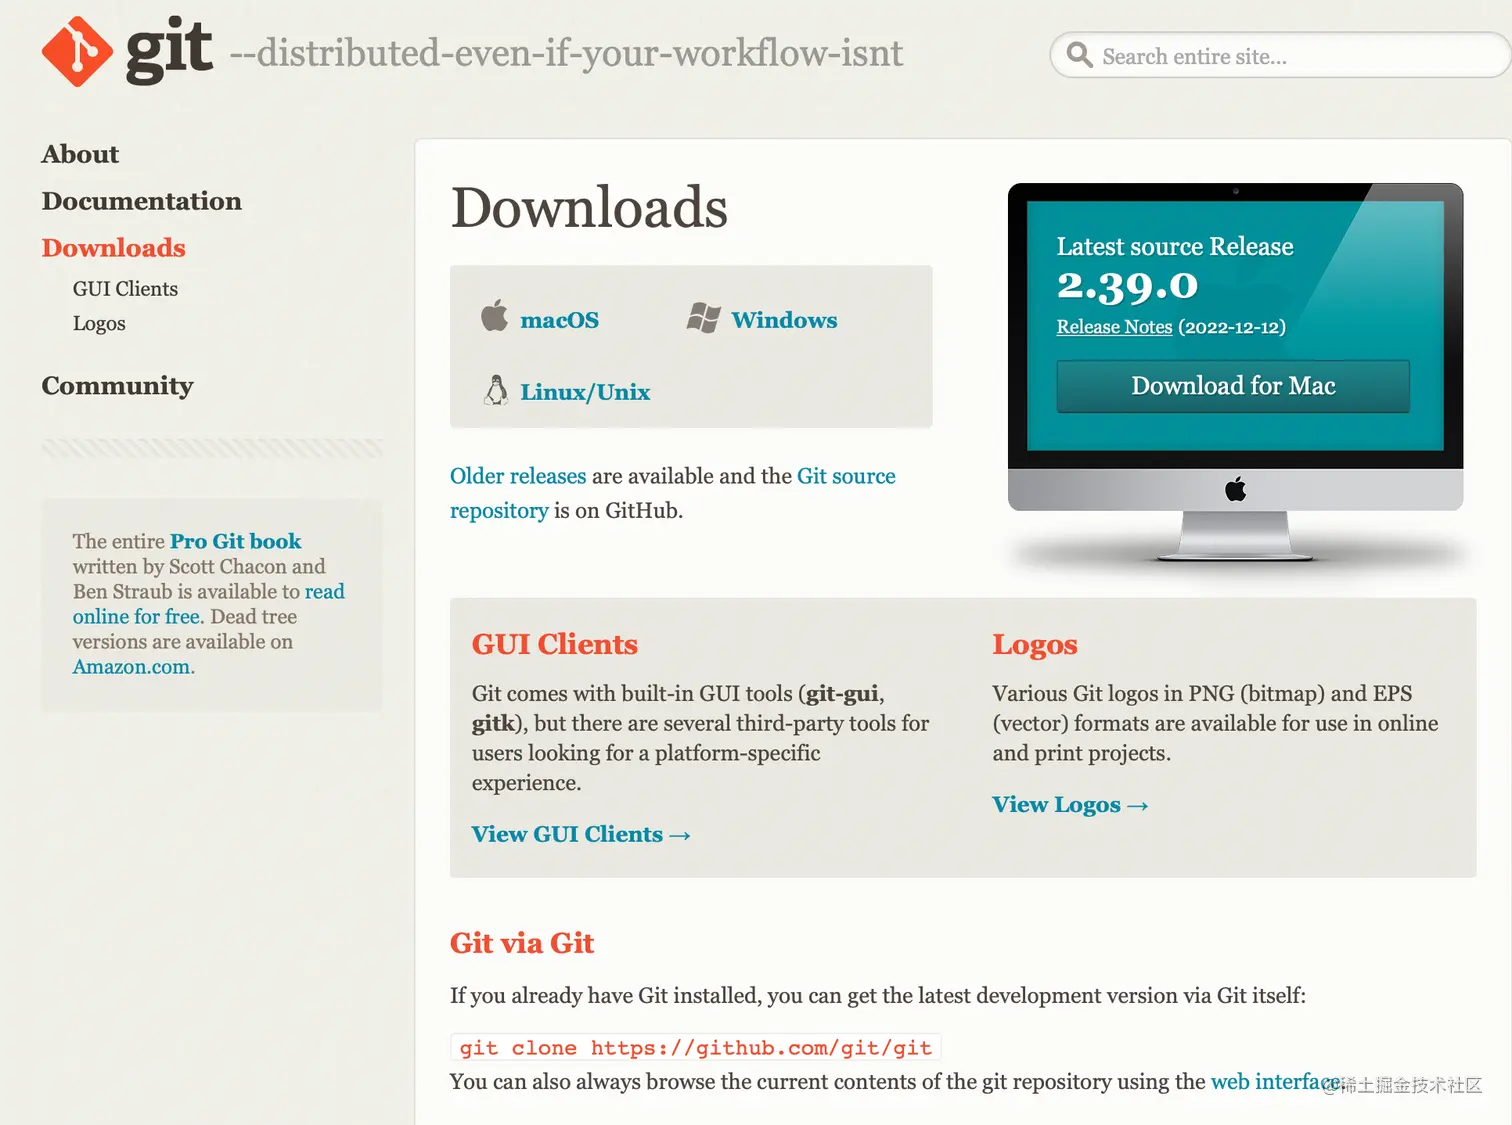Click the orange Git diamond logo icon
Image resolution: width=1512 pixels, height=1125 pixels.
[x=78, y=52]
